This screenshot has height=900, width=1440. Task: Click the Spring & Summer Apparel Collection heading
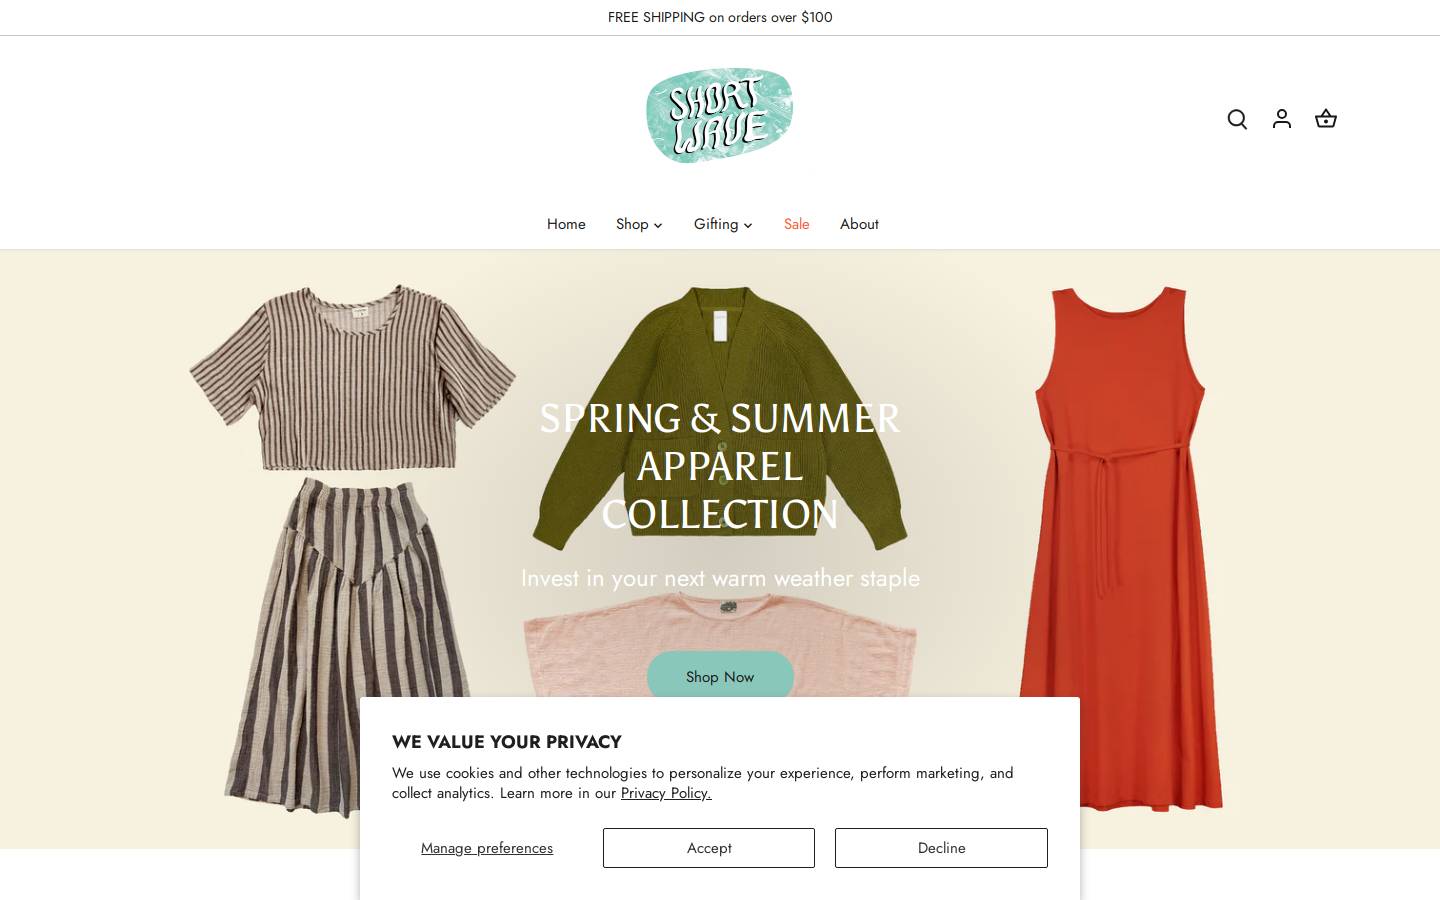tap(720, 466)
